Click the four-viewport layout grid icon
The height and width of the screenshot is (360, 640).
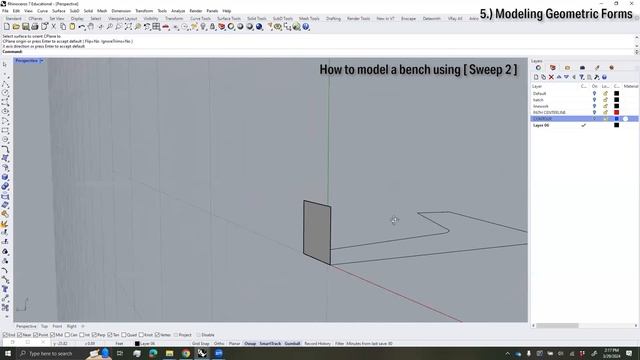156,27
